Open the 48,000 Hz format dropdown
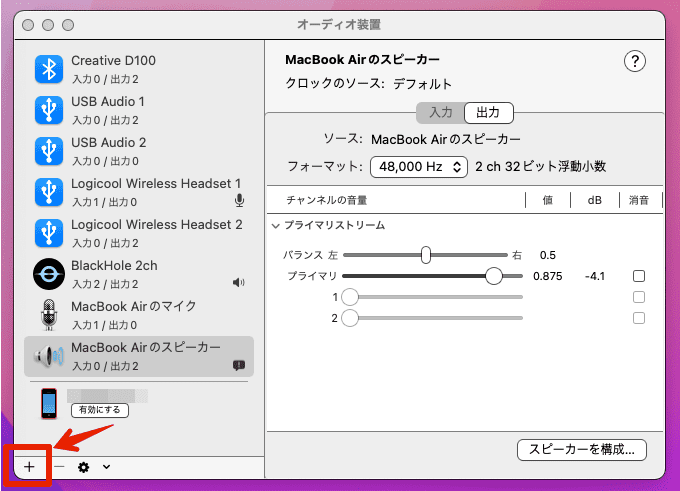680x491 pixels. click(x=418, y=167)
